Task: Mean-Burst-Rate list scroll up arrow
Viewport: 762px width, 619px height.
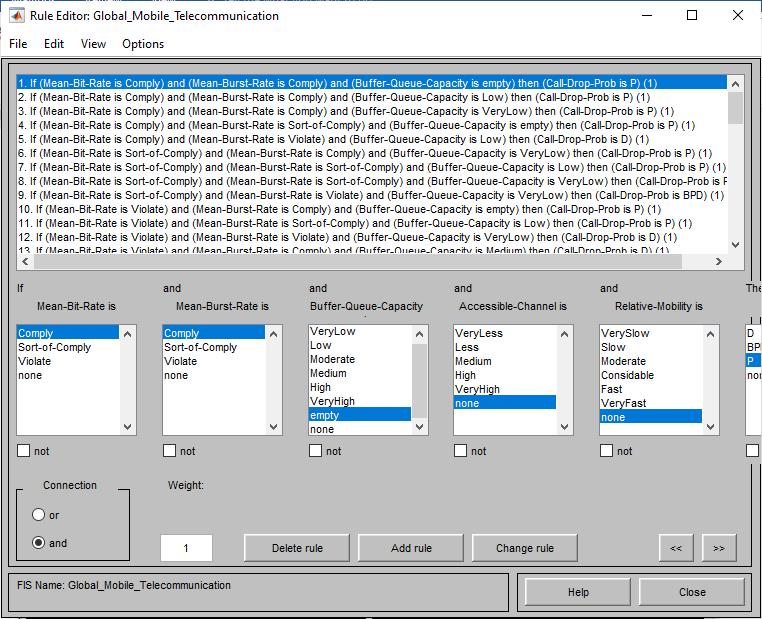Action: click(273, 334)
